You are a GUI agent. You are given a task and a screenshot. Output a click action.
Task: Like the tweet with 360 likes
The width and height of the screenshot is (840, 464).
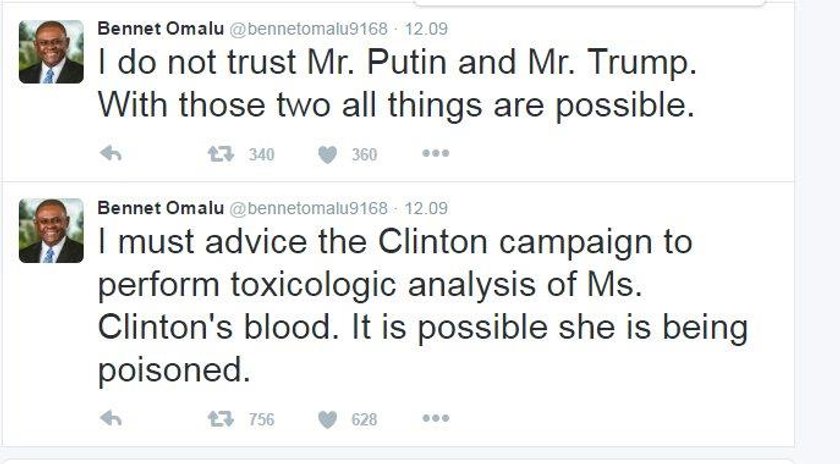point(327,154)
